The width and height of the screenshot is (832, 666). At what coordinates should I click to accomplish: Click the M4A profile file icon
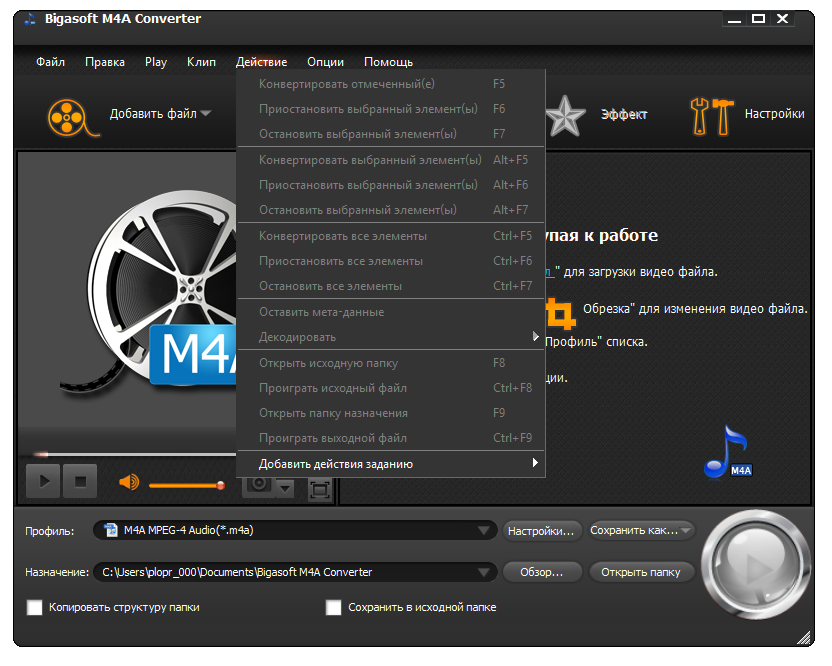[x=110, y=530]
